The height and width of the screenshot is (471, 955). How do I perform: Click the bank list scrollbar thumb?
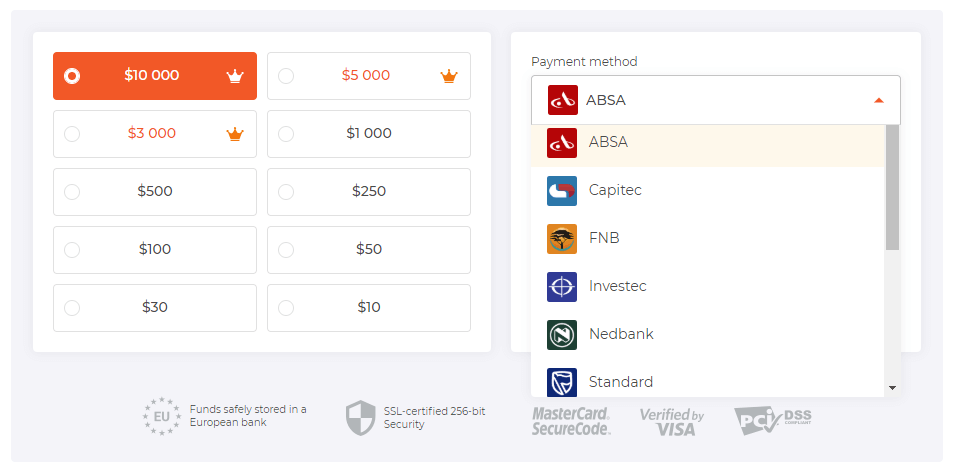click(892, 187)
